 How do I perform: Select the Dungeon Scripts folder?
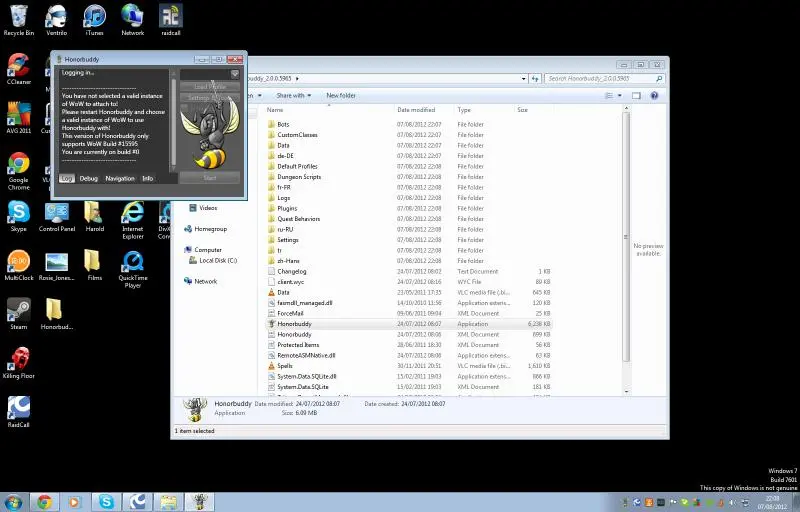[408, 177]
